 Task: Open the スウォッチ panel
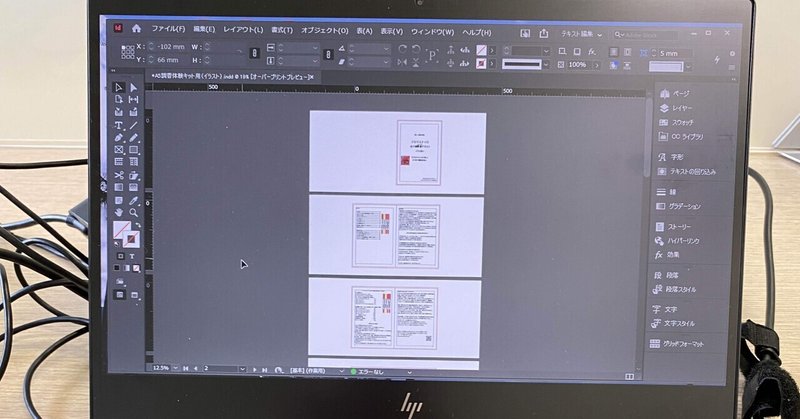pyautogui.click(x=677, y=122)
